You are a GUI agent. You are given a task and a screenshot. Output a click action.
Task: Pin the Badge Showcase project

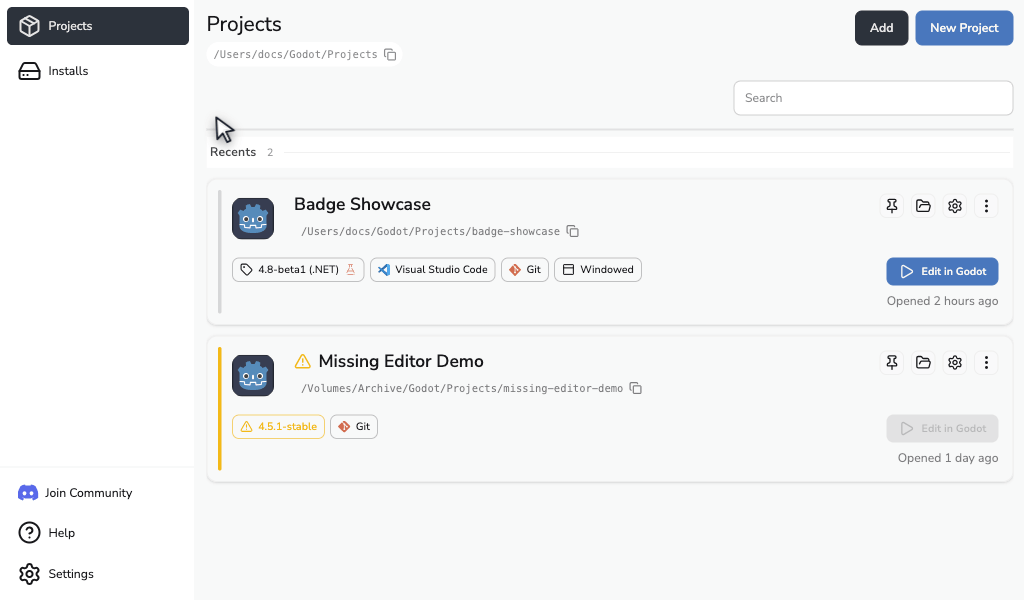click(891, 206)
